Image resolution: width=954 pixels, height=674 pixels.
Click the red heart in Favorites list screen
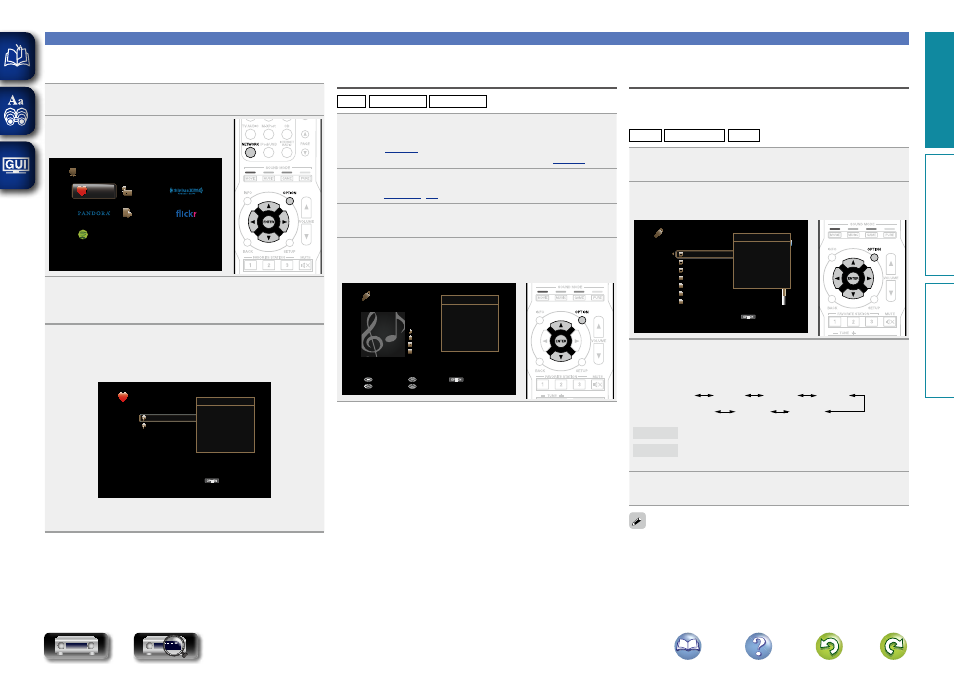[123, 397]
